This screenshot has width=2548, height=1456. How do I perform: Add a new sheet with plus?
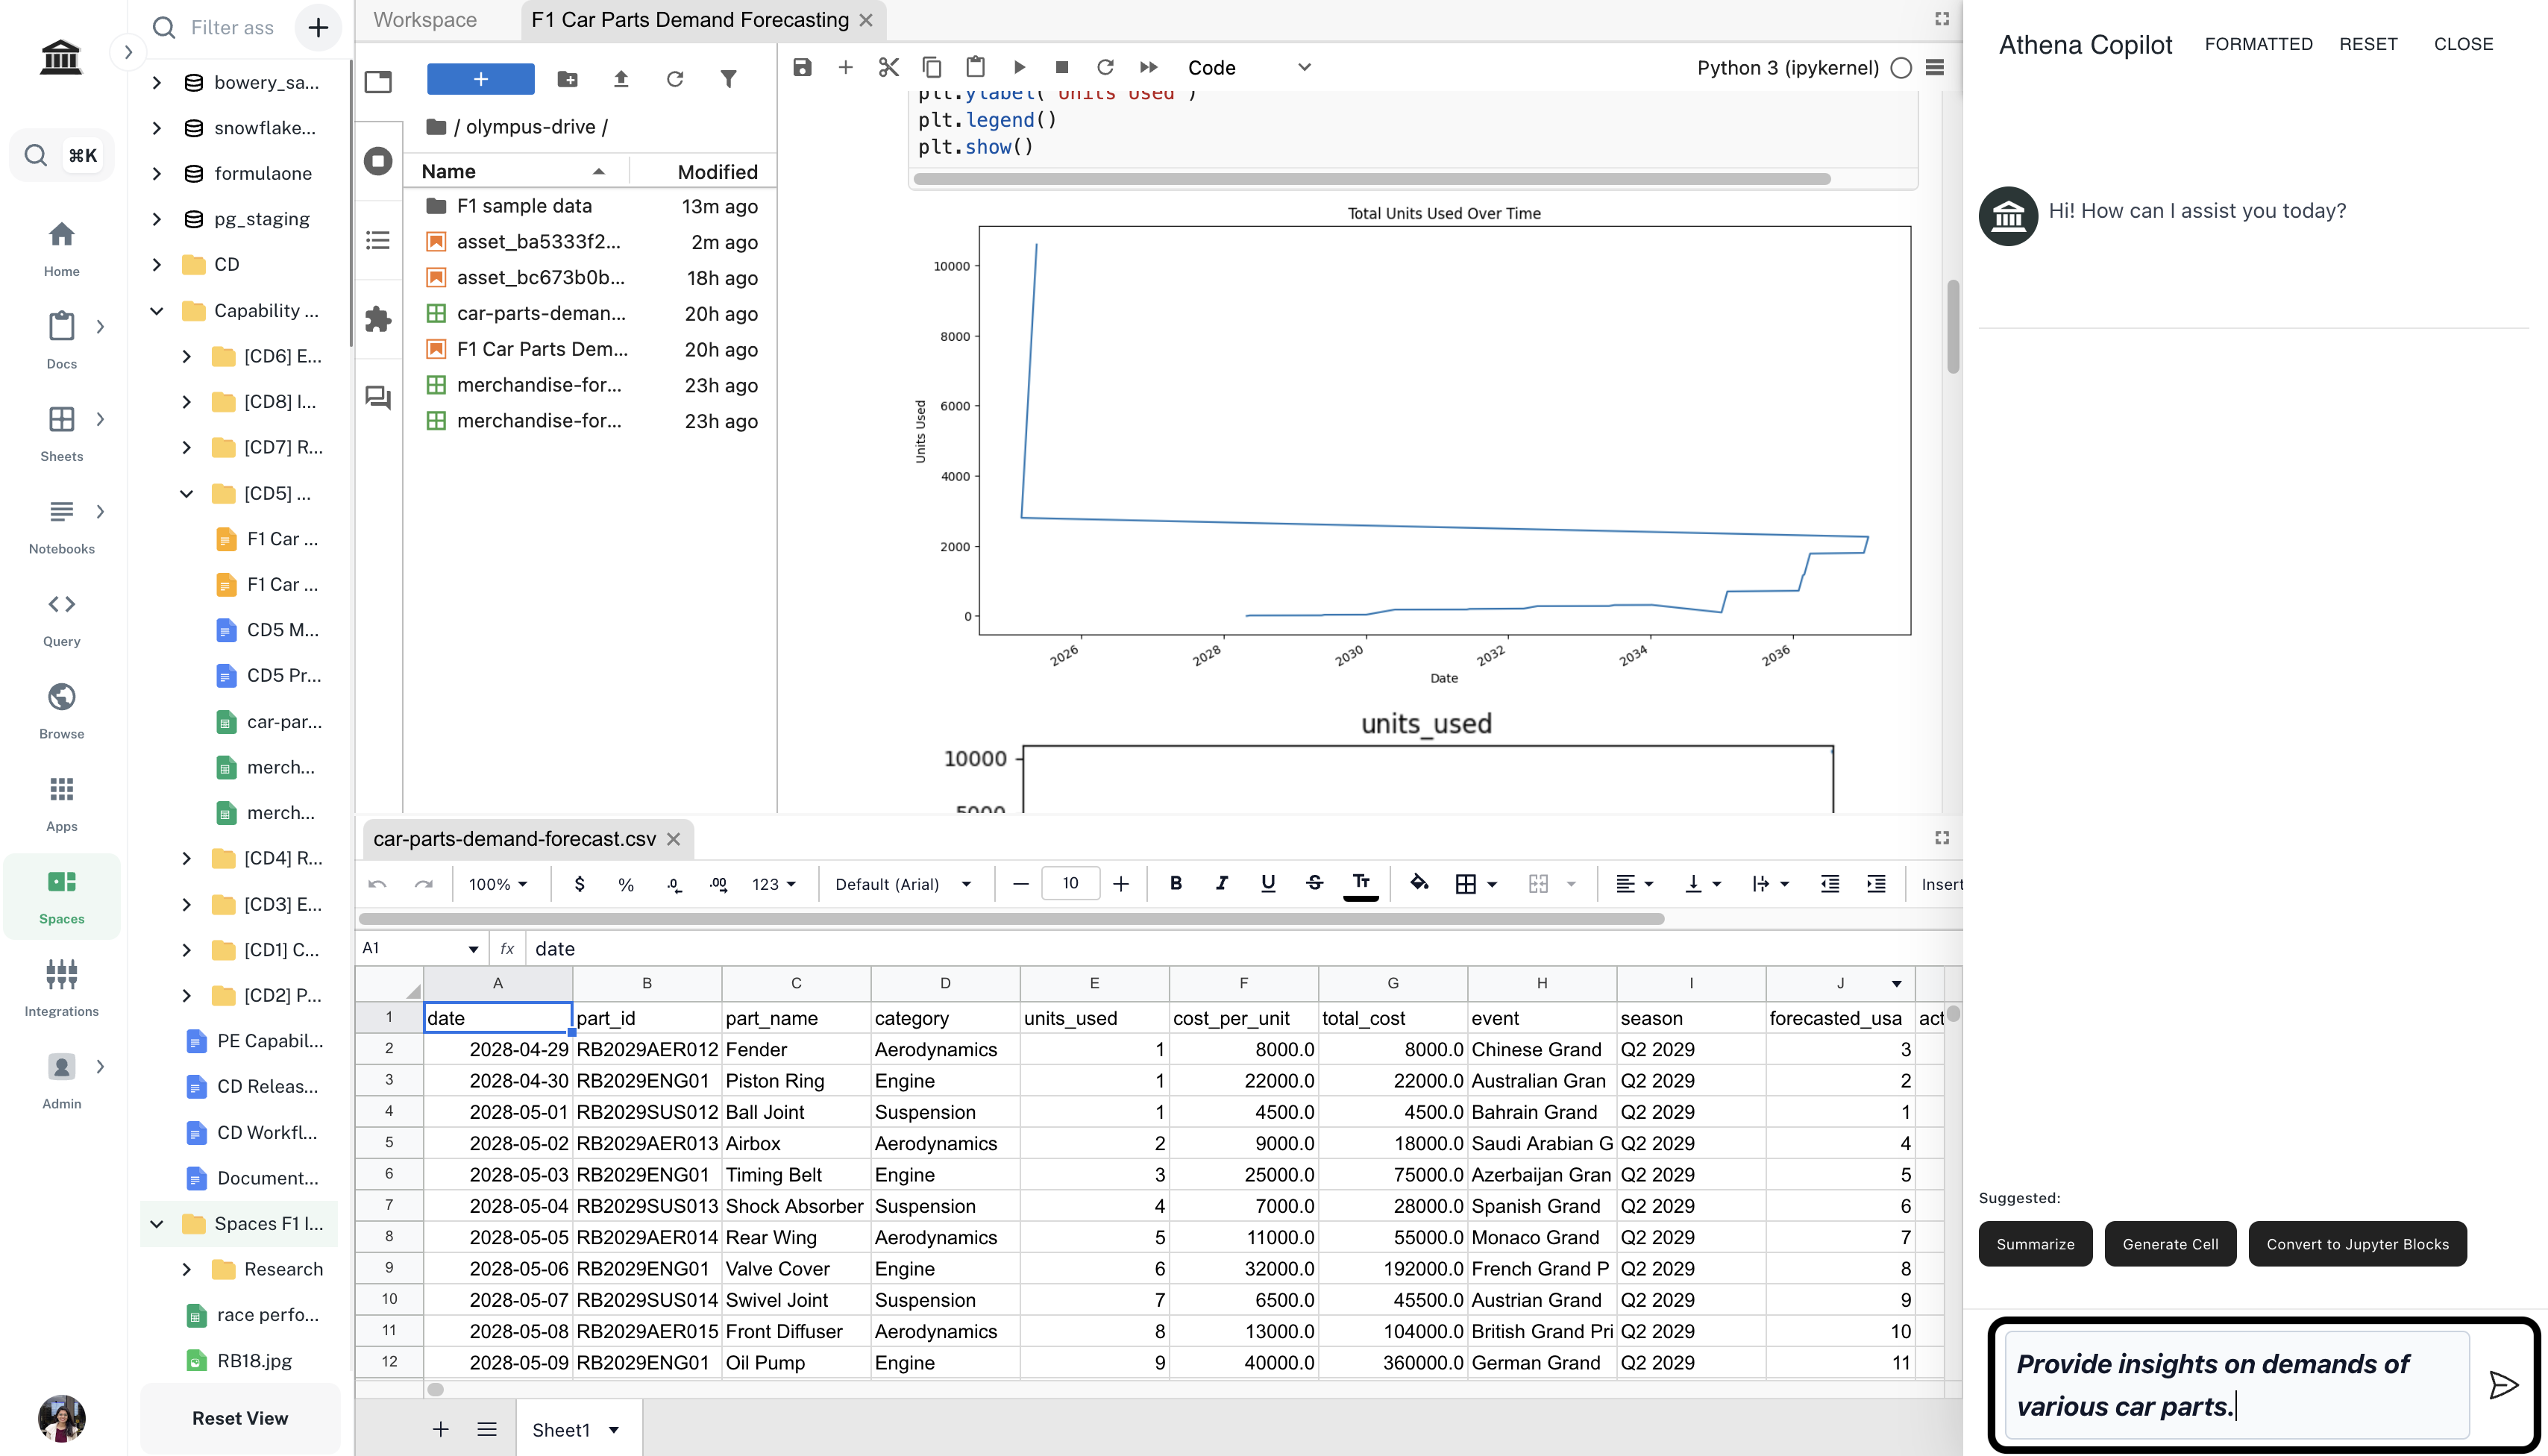coord(440,1430)
